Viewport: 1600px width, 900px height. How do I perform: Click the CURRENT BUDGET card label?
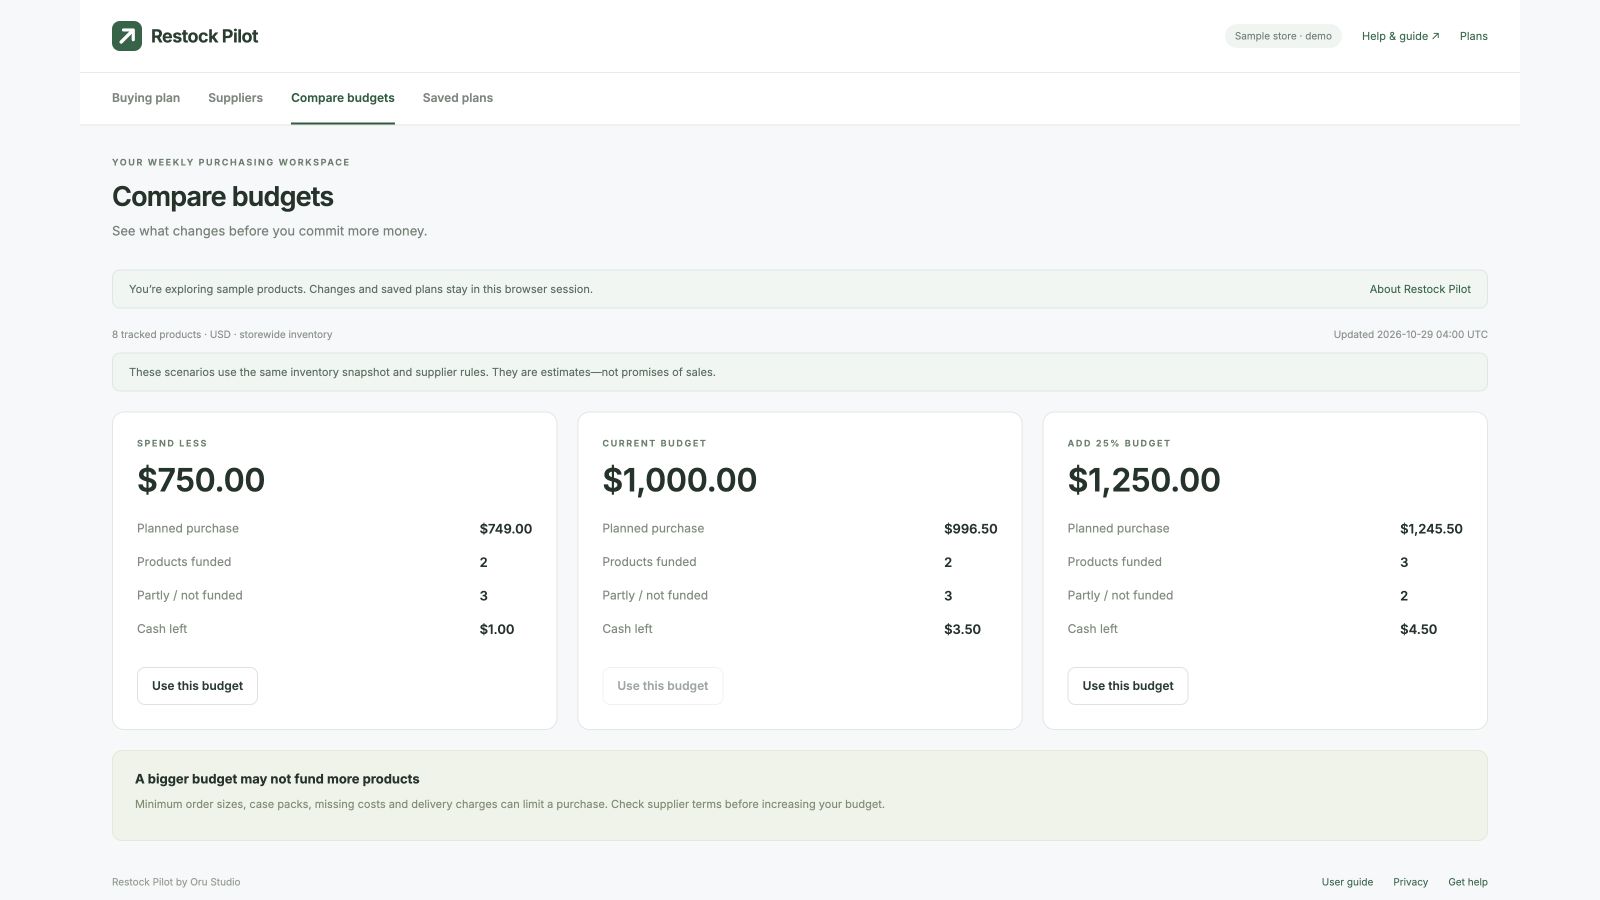coord(654,443)
